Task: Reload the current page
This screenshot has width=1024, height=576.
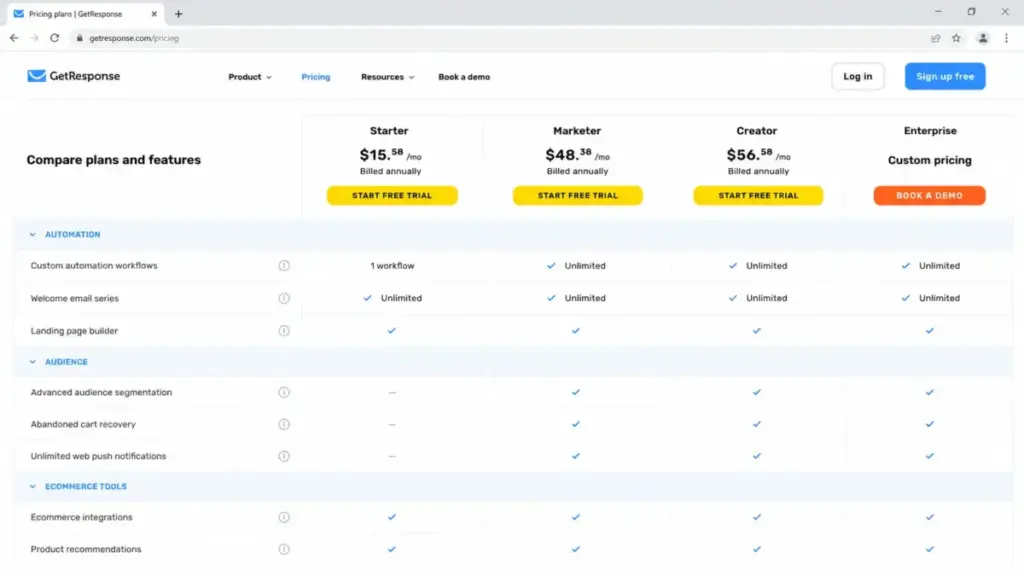Action: pyautogui.click(x=55, y=38)
